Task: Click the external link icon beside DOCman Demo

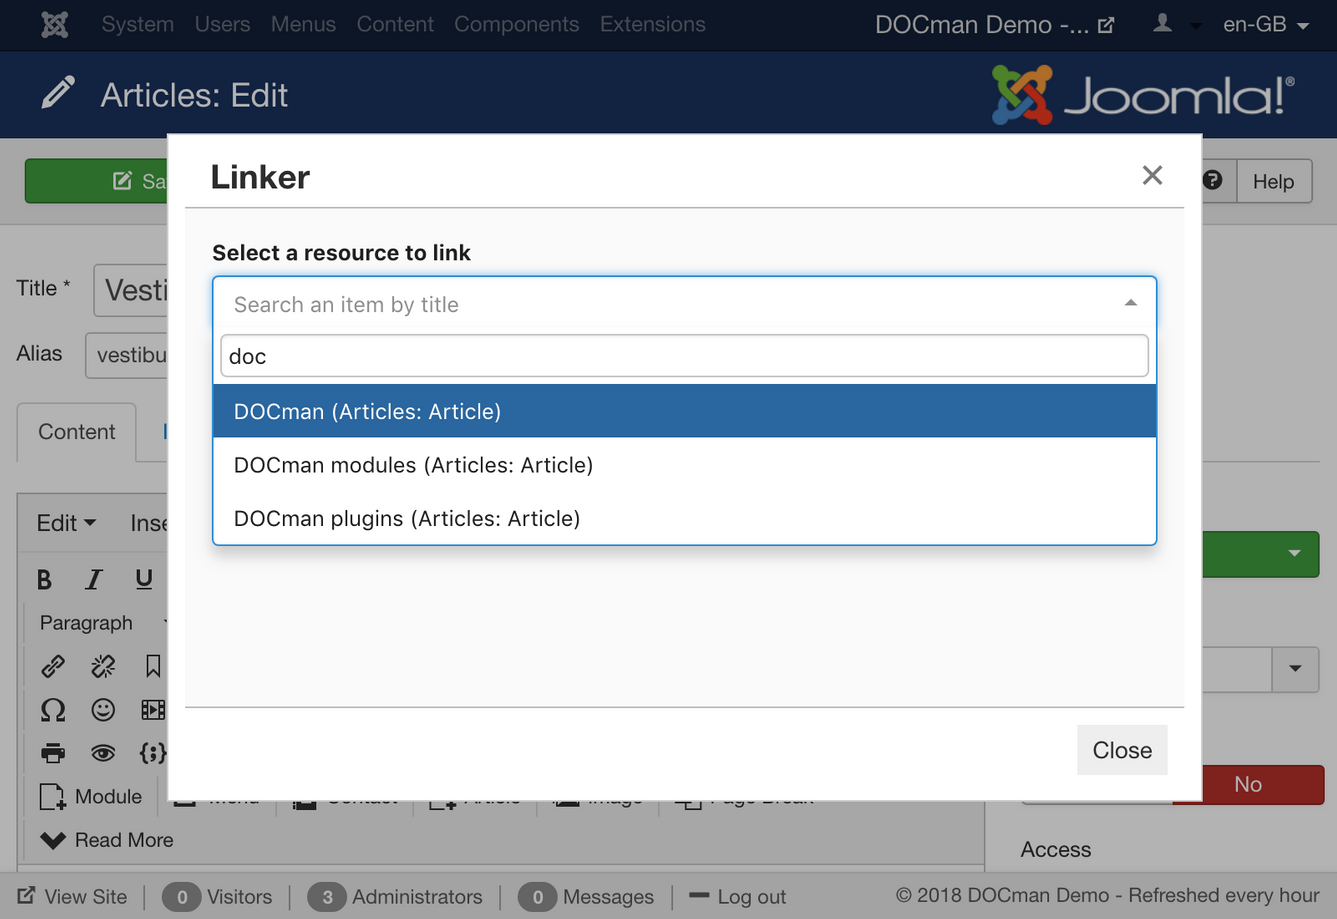Action: point(1106,25)
